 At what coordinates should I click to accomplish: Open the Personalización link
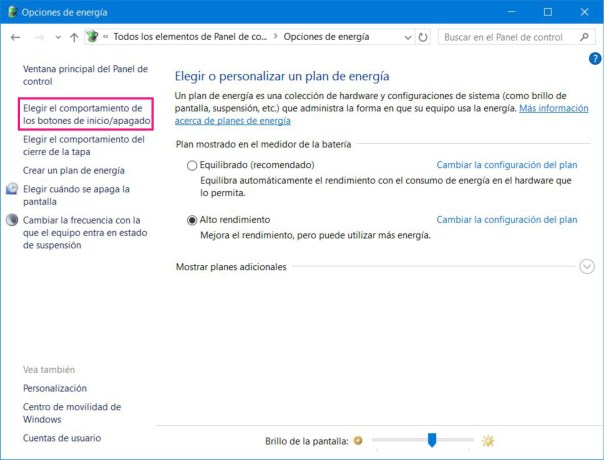[55, 388]
